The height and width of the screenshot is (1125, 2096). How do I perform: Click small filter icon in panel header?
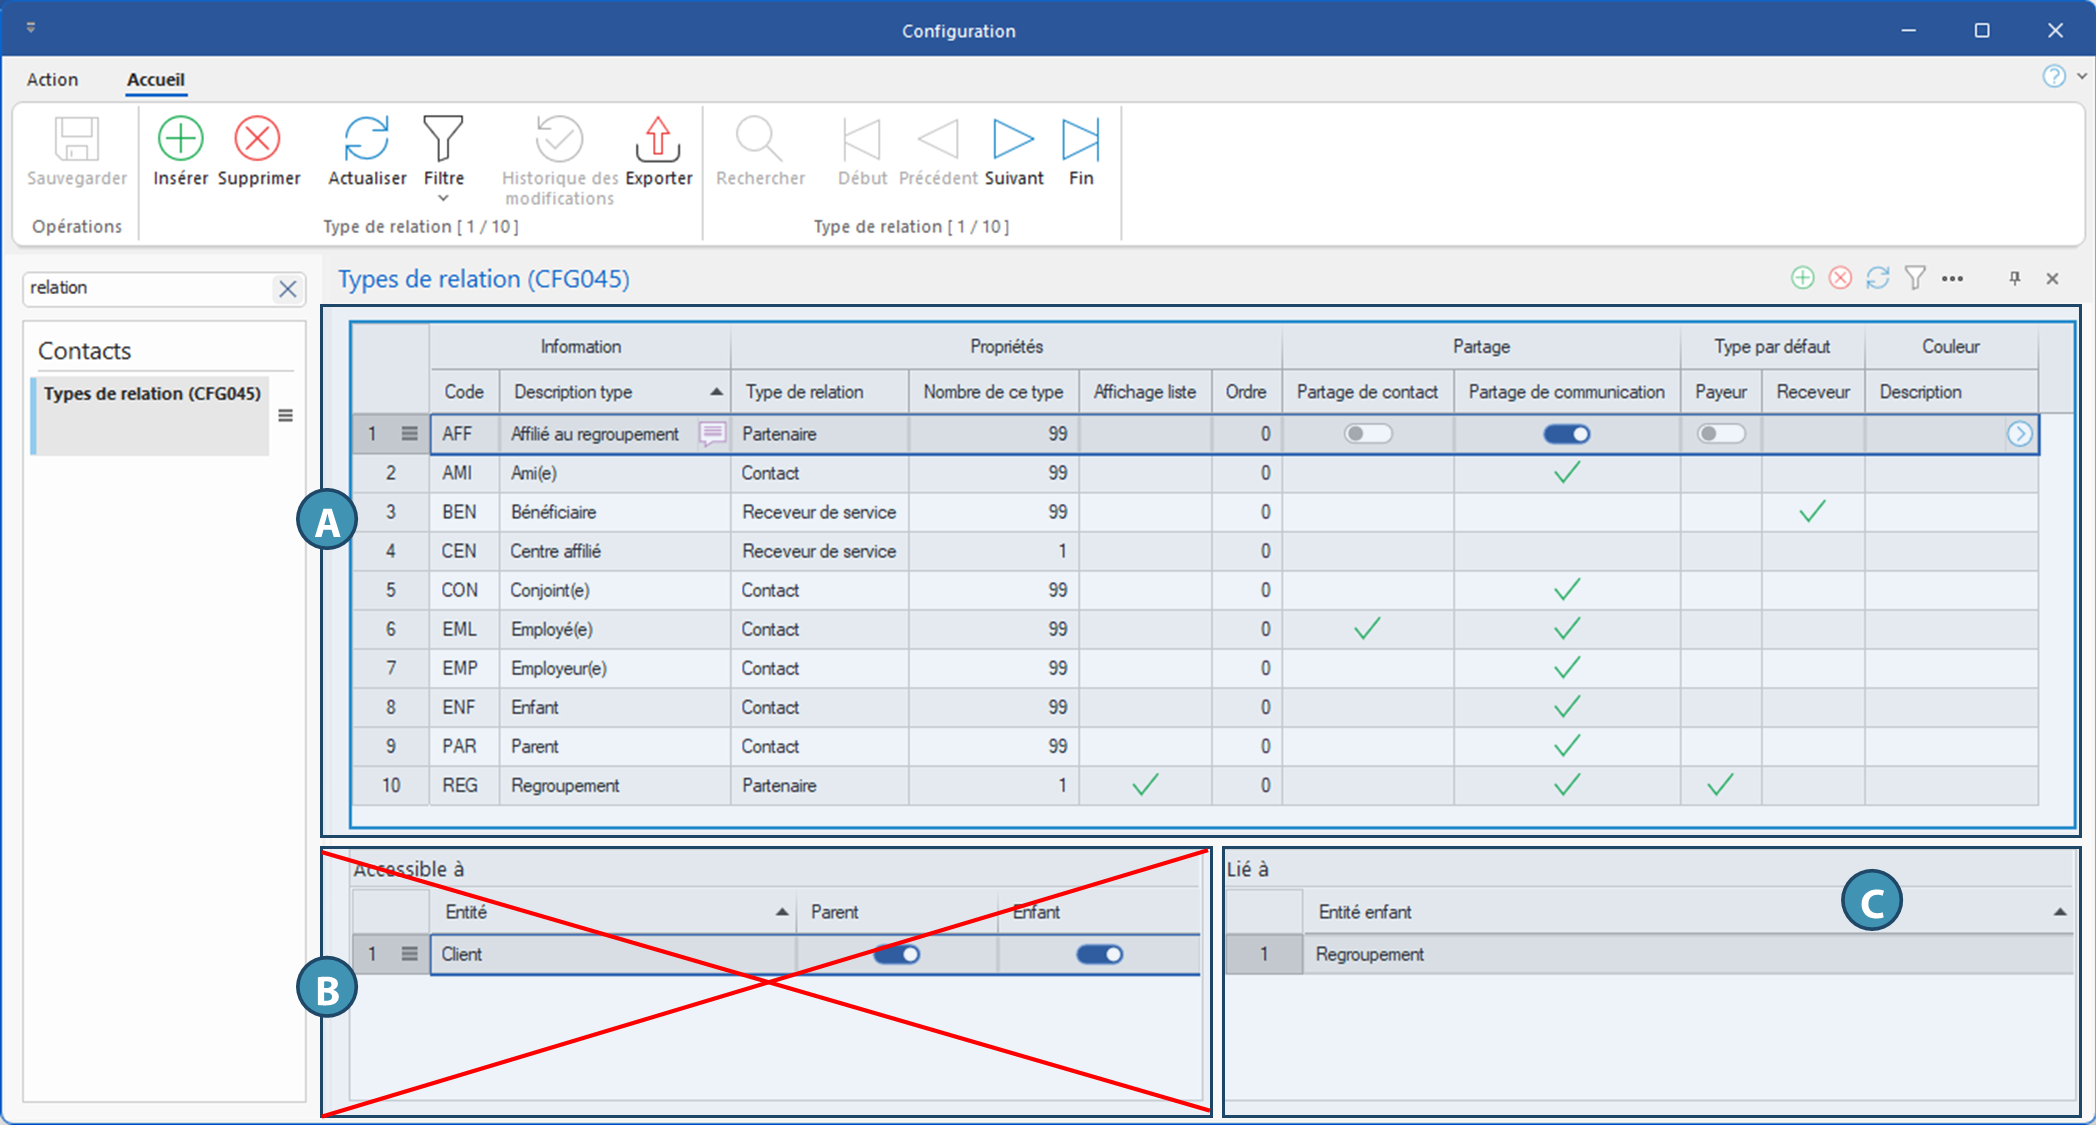point(1915,278)
